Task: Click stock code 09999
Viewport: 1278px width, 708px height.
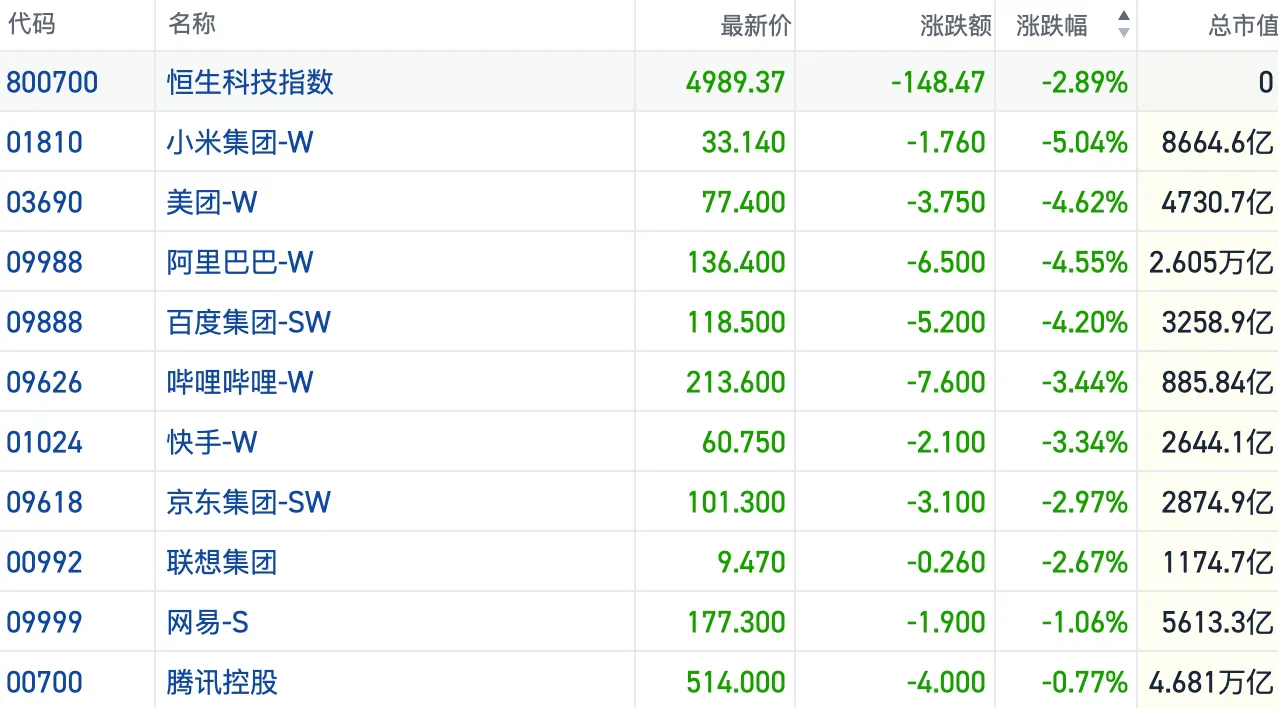Action: pos(45,622)
